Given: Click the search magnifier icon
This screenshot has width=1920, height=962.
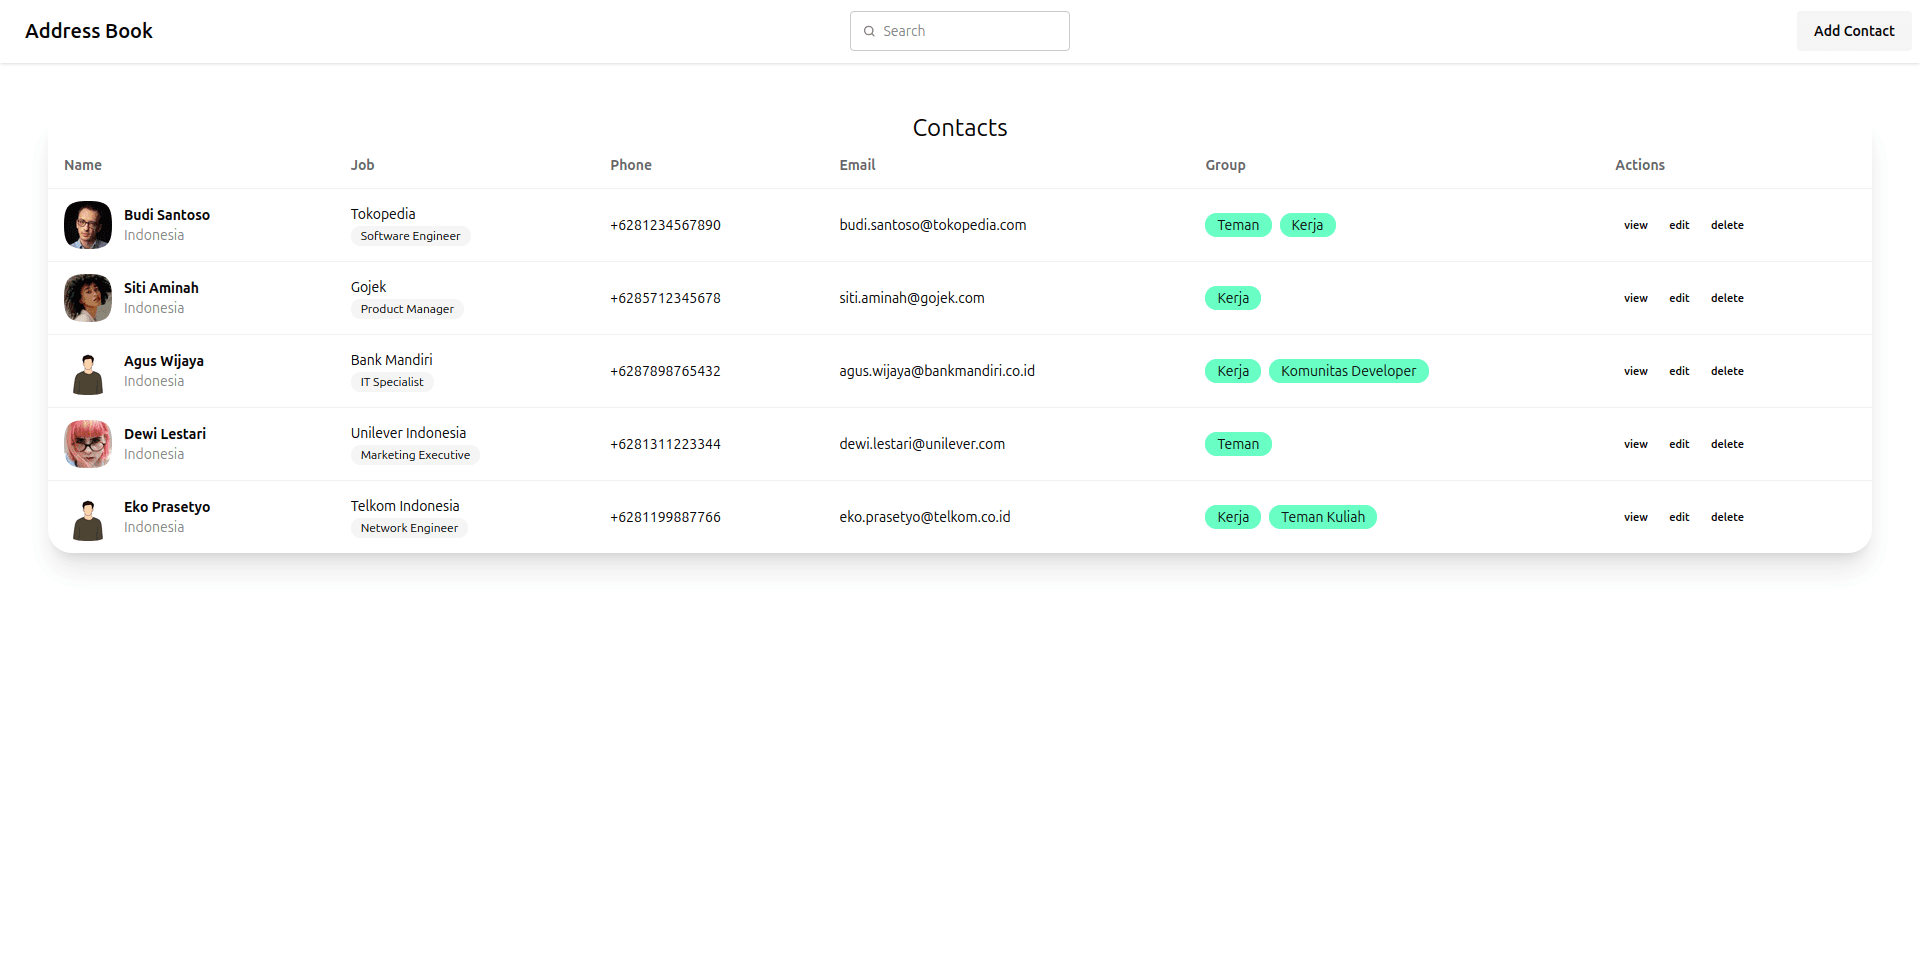Looking at the screenshot, I should pos(870,31).
